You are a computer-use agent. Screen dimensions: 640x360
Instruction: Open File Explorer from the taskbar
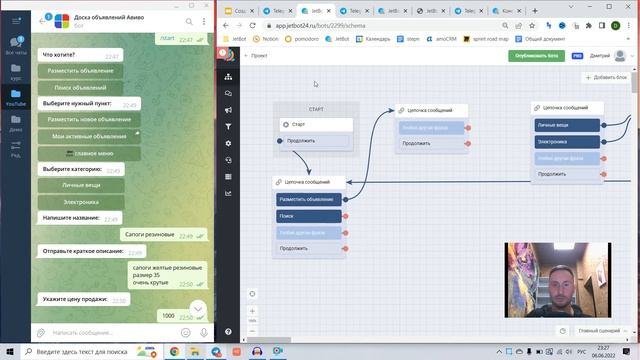coord(195,351)
